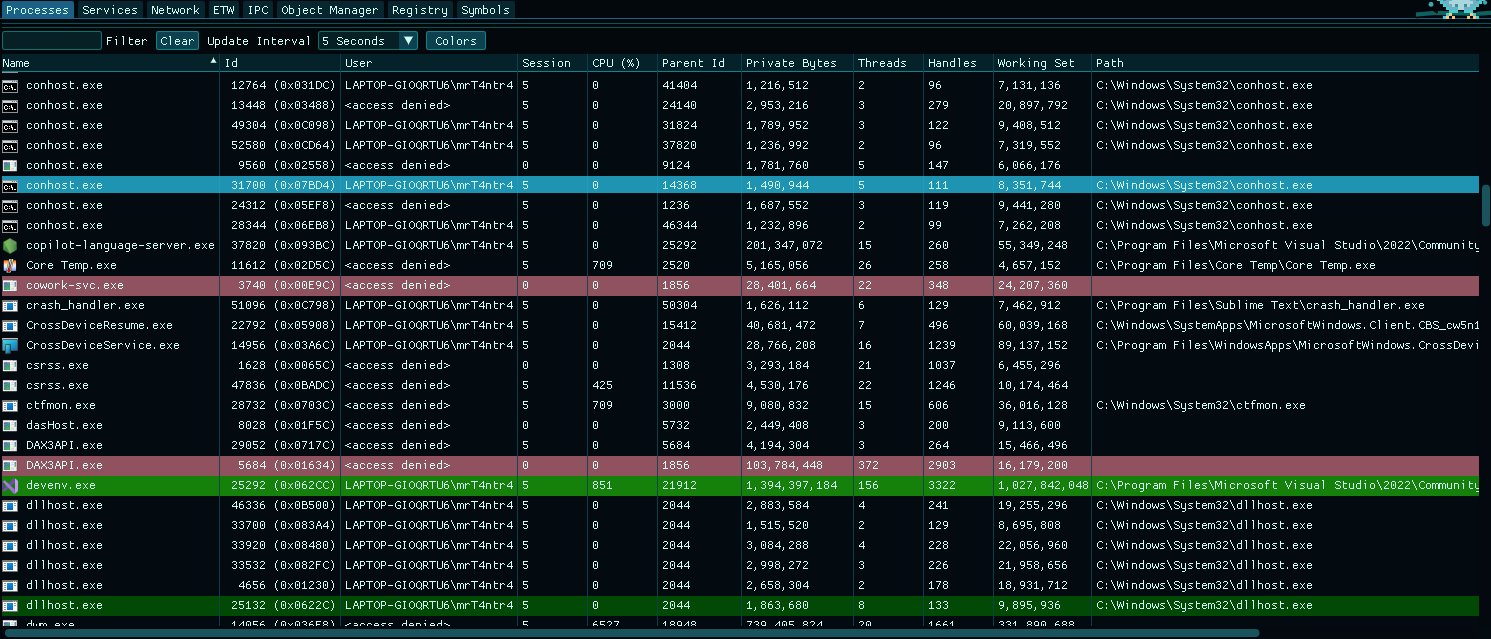Click the crash_handler.exe Sublime Text path
Image resolution: width=1491 pixels, height=639 pixels.
pyautogui.click(x=1260, y=305)
